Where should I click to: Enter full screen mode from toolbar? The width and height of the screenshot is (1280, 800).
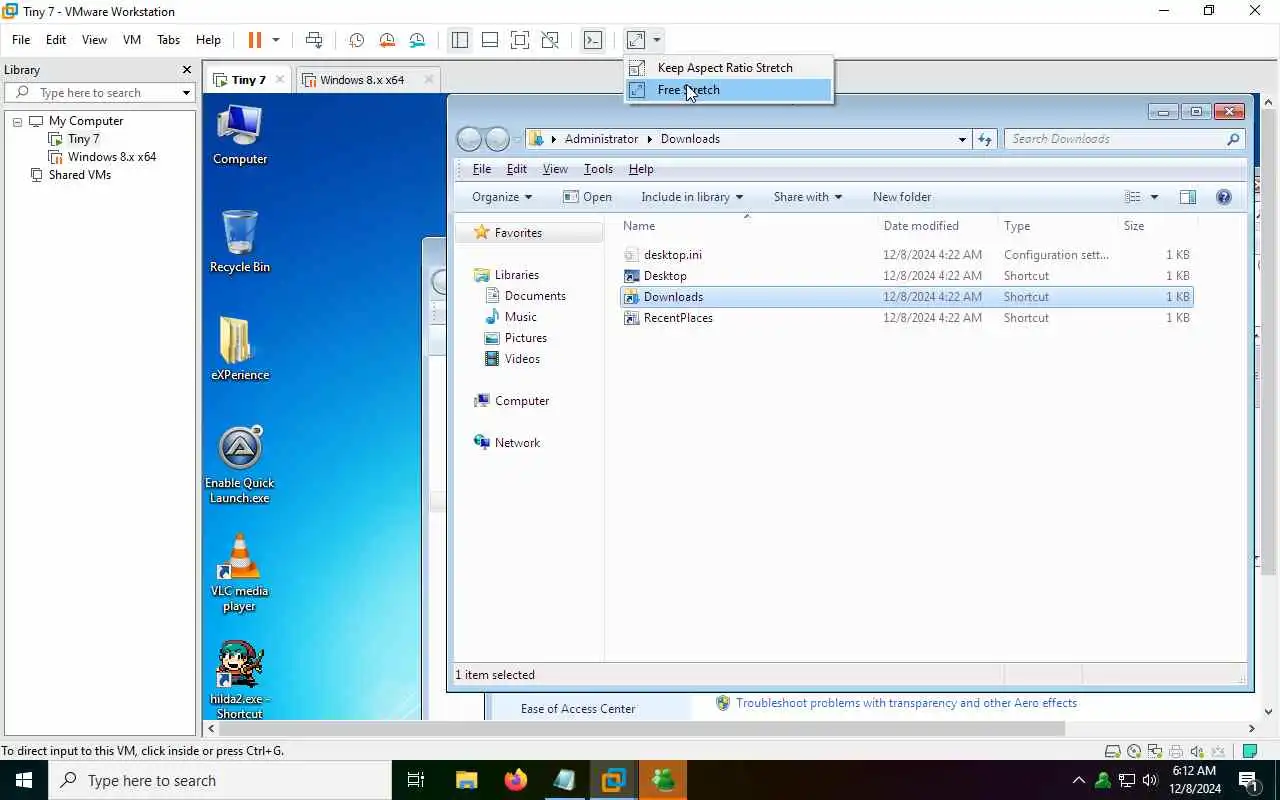point(520,40)
